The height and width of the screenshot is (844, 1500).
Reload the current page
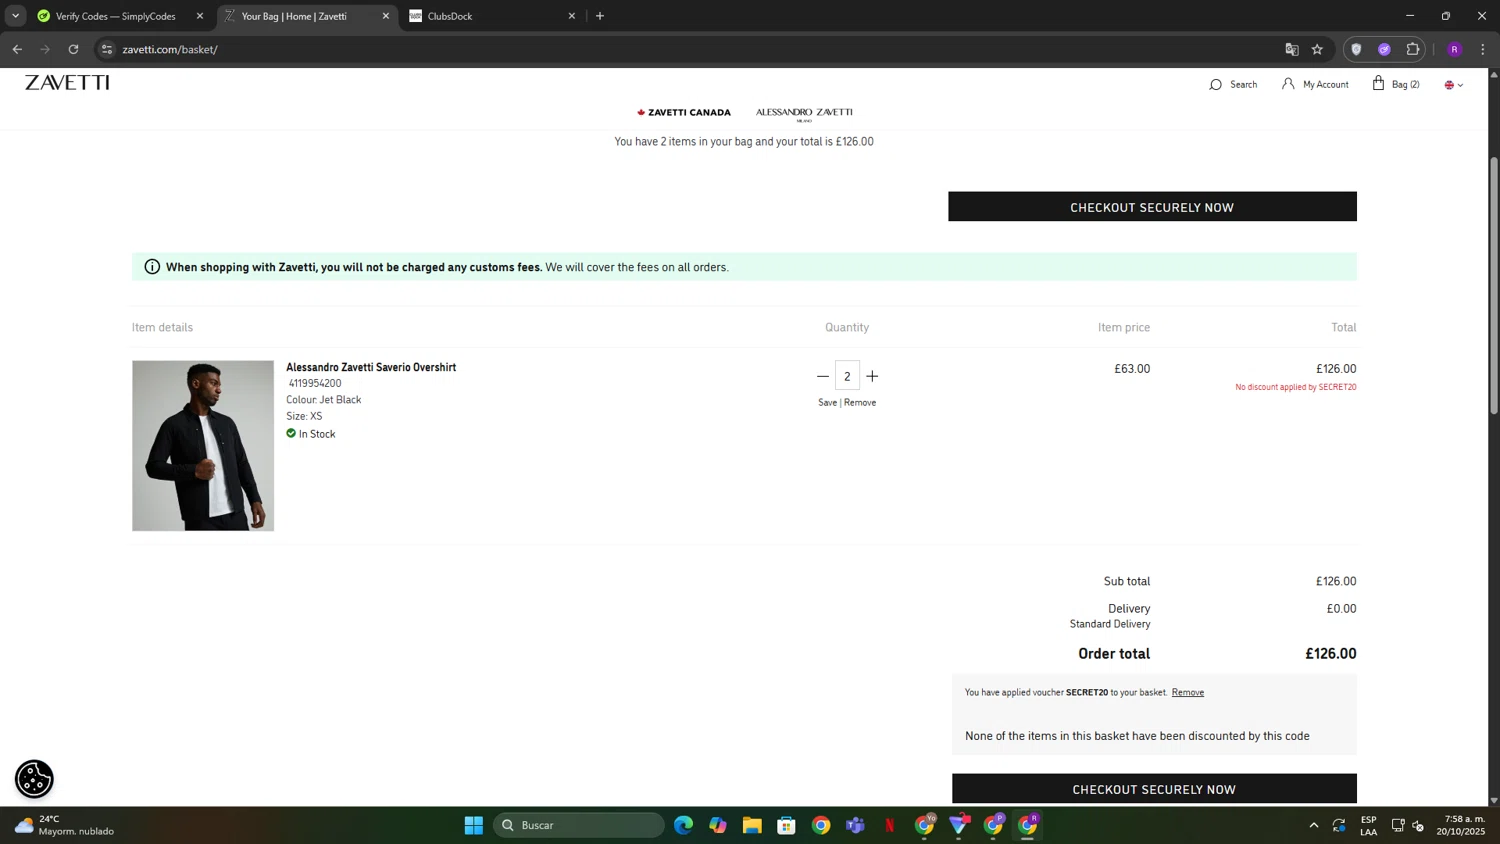(73, 49)
